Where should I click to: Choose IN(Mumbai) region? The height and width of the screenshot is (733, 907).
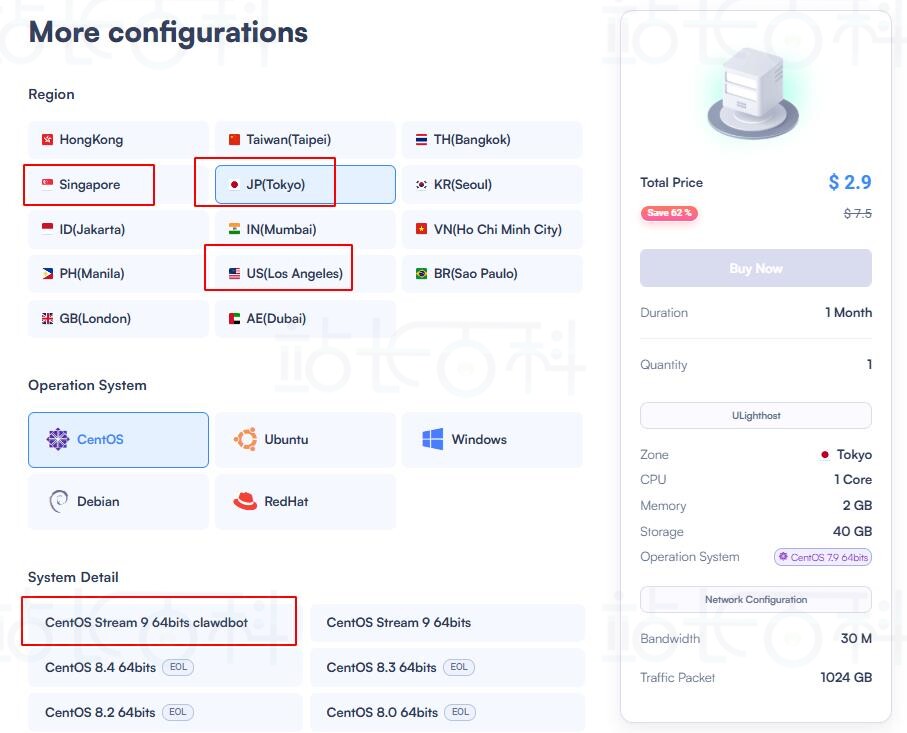coord(305,229)
